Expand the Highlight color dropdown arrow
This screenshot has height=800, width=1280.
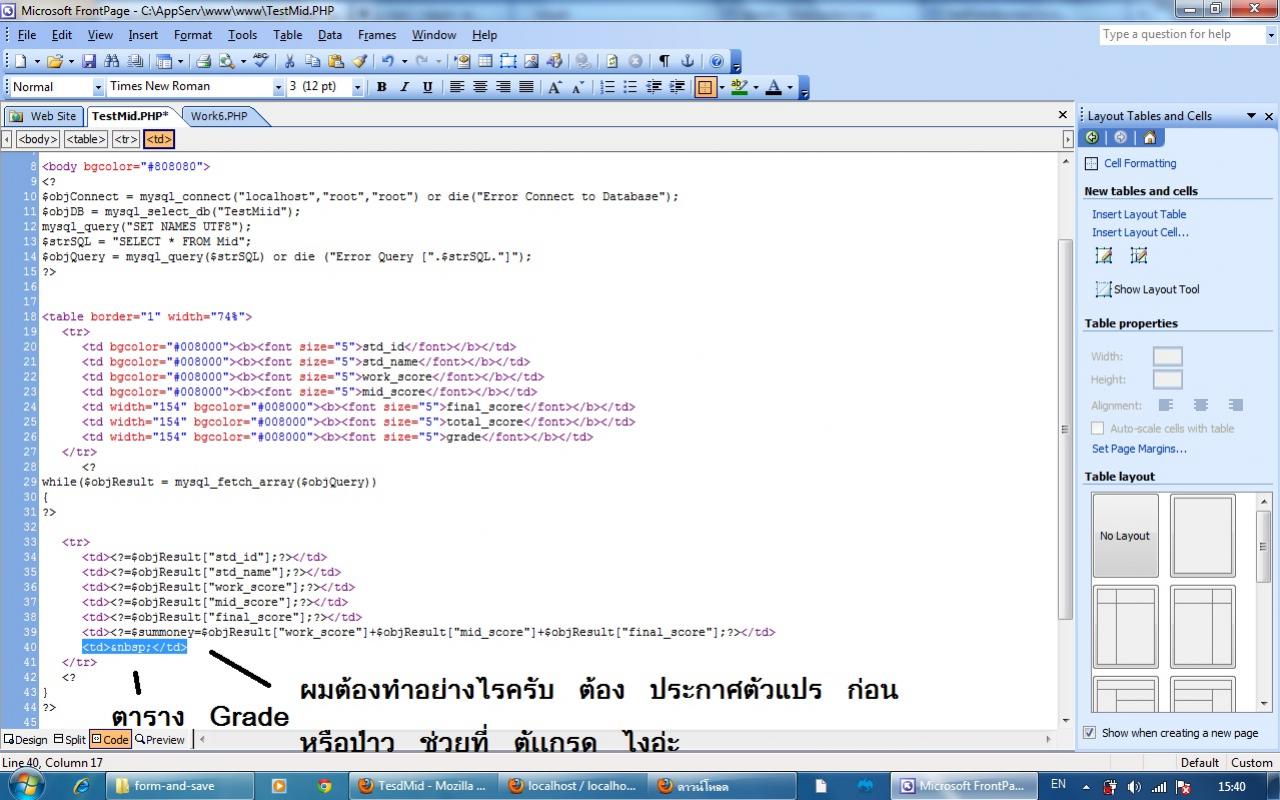click(756, 88)
